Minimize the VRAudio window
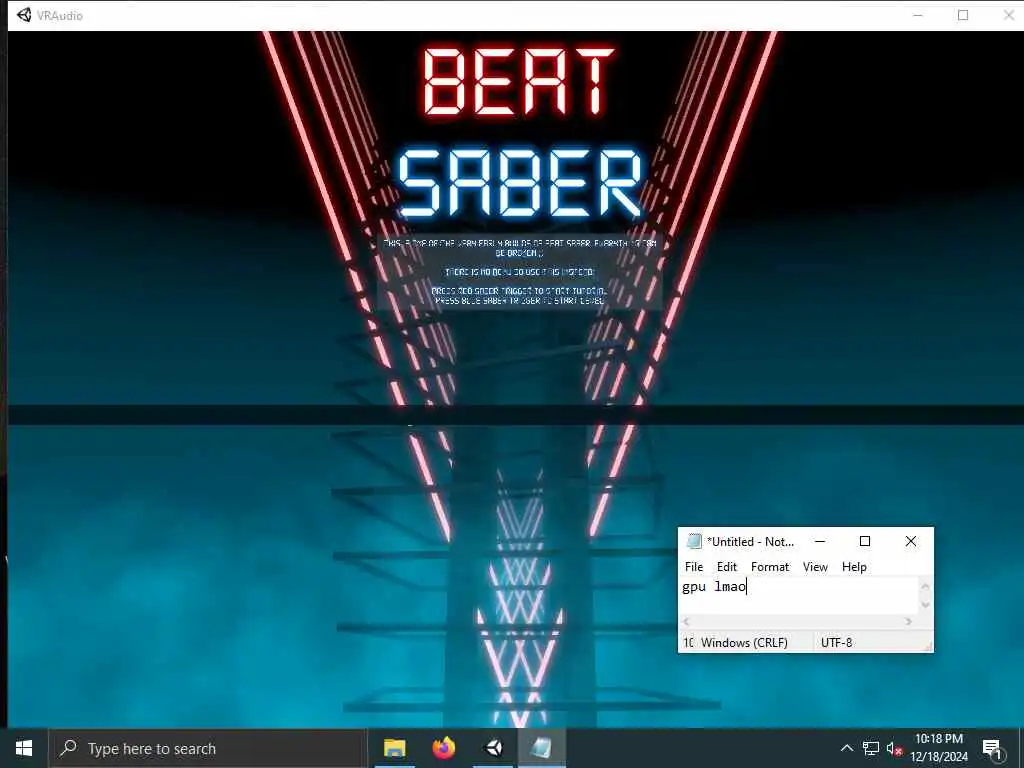The width and height of the screenshot is (1024, 768). 918,15
